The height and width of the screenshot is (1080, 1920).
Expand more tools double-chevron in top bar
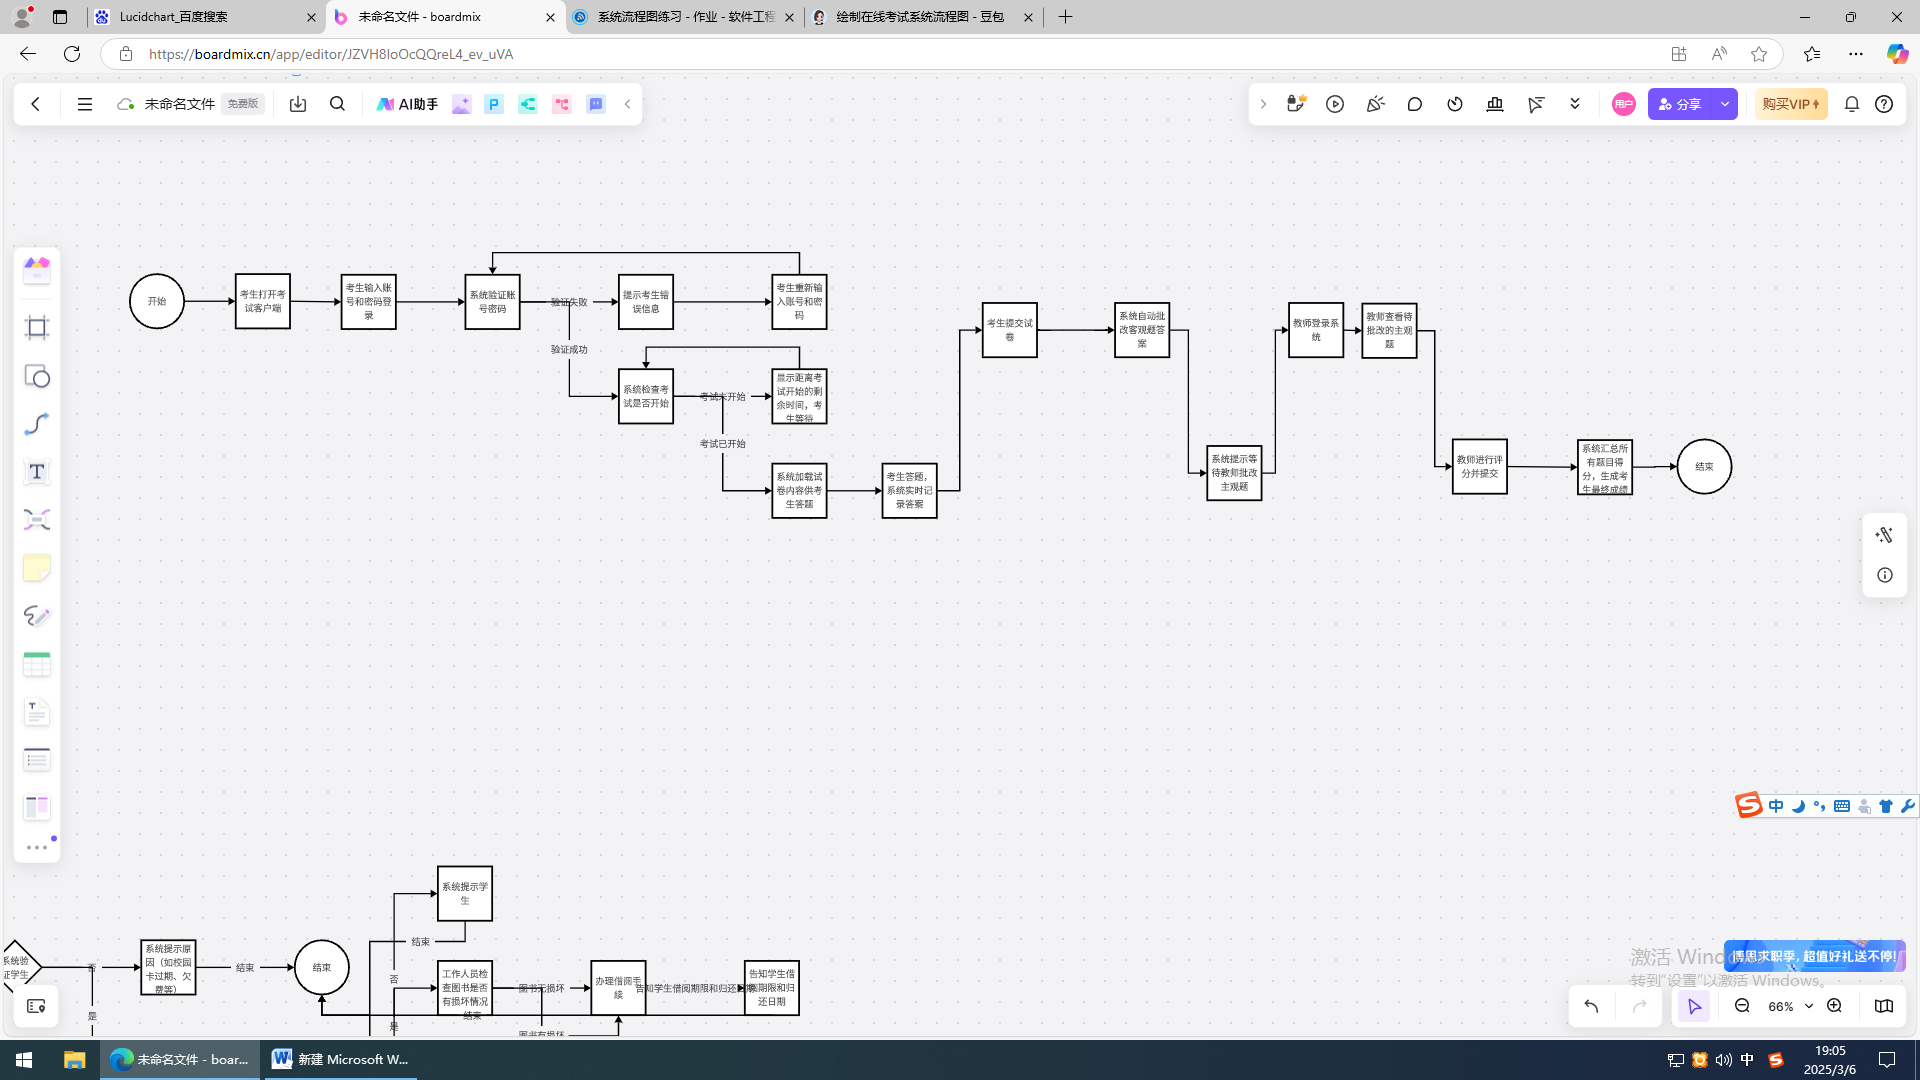[1575, 104]
